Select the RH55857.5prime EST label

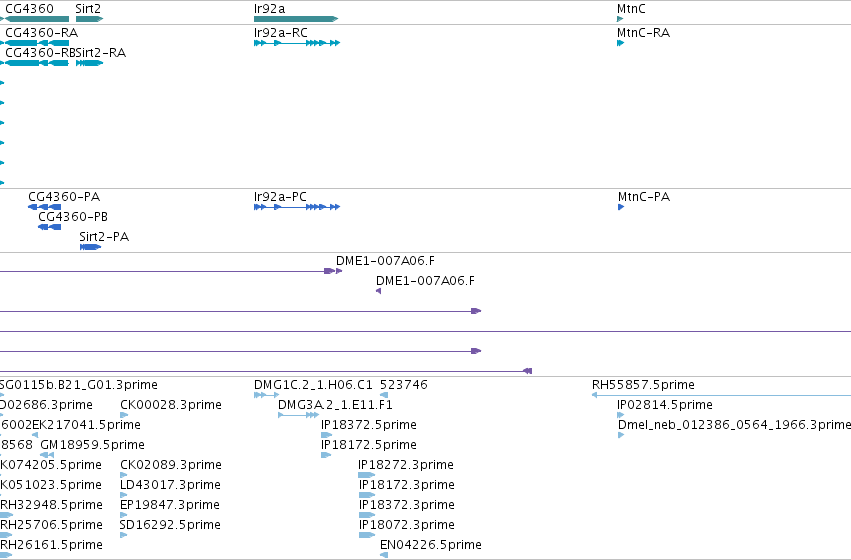coord(643,385)
